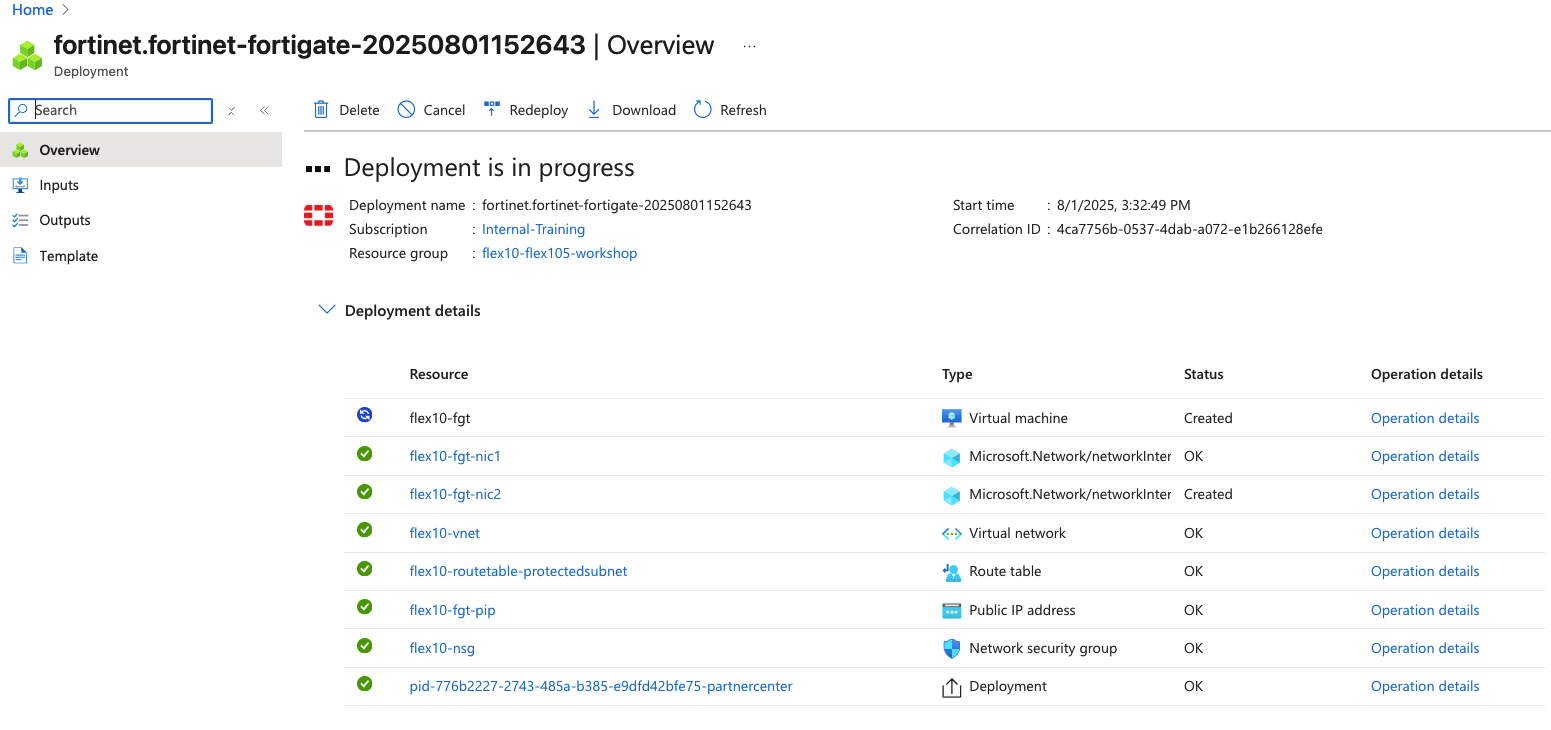Click the Virtual machine type icon
This screenshot has width=1551, height=730.
952,418
